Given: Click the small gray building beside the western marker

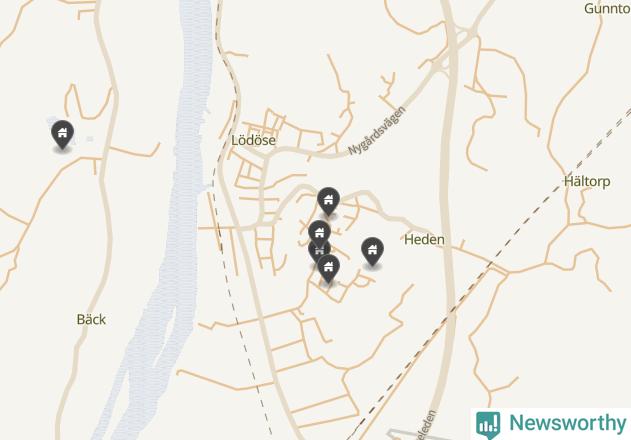Looking at the screenshot, I should pyautogui.click(x=90, y=139).
